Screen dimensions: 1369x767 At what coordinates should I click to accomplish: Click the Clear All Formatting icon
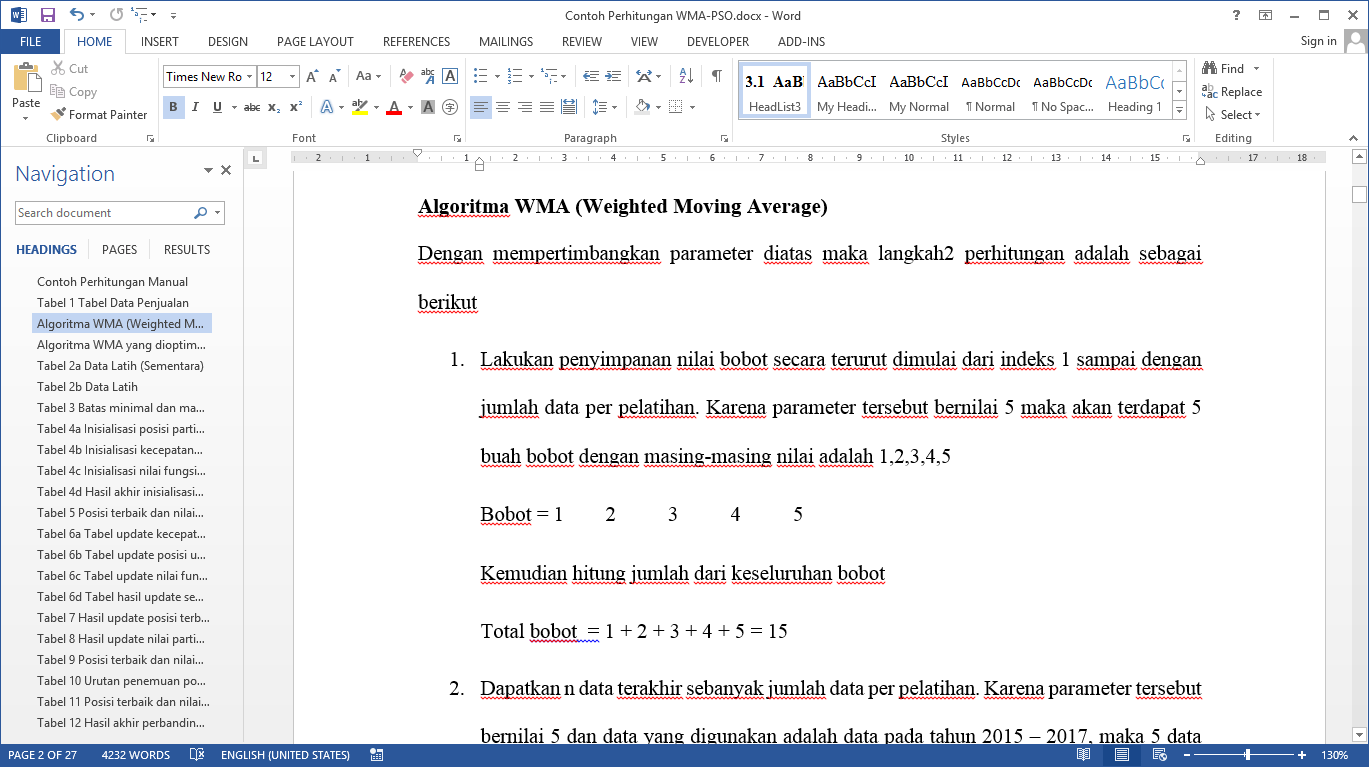[x=406, y=76]
